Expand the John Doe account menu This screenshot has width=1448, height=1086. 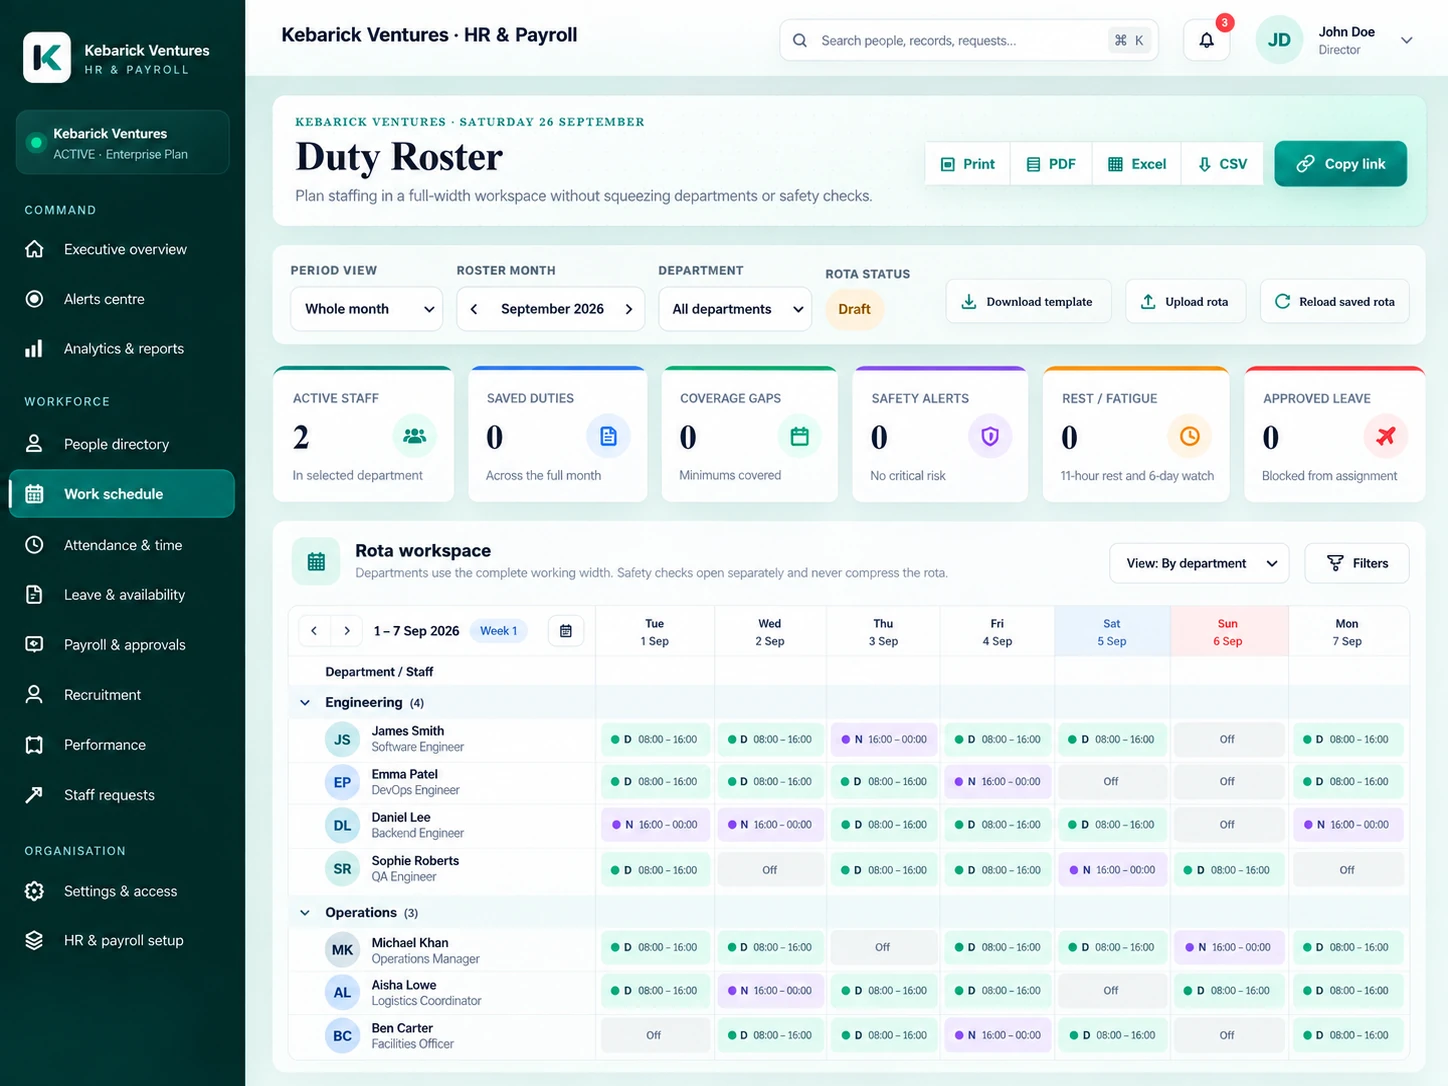click(x=1406, y=40)
